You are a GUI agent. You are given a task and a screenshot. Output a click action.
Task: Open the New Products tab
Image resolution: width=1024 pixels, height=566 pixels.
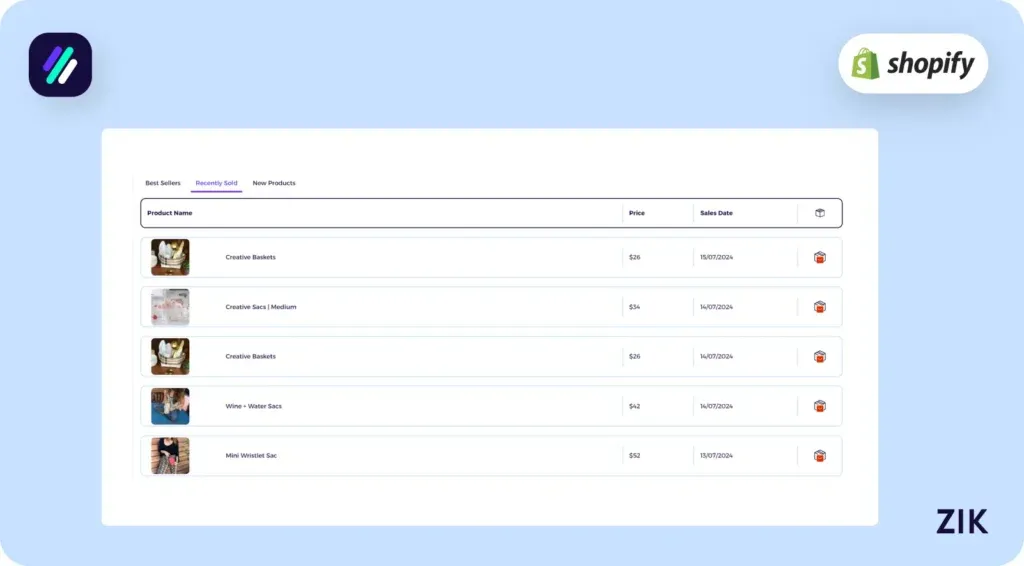tap(274, 184)
